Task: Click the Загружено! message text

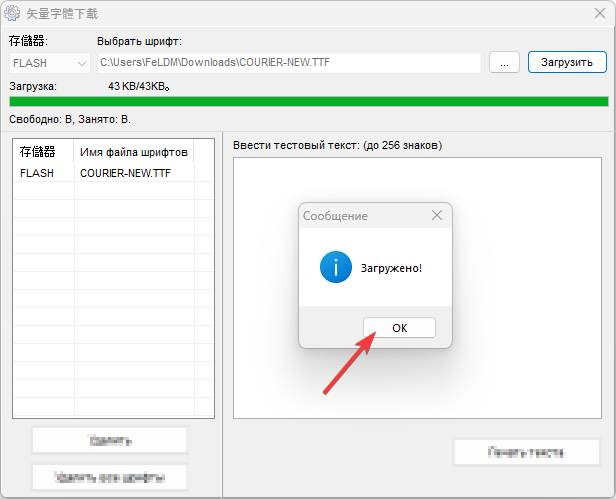Action: click(x=391, y=267)
